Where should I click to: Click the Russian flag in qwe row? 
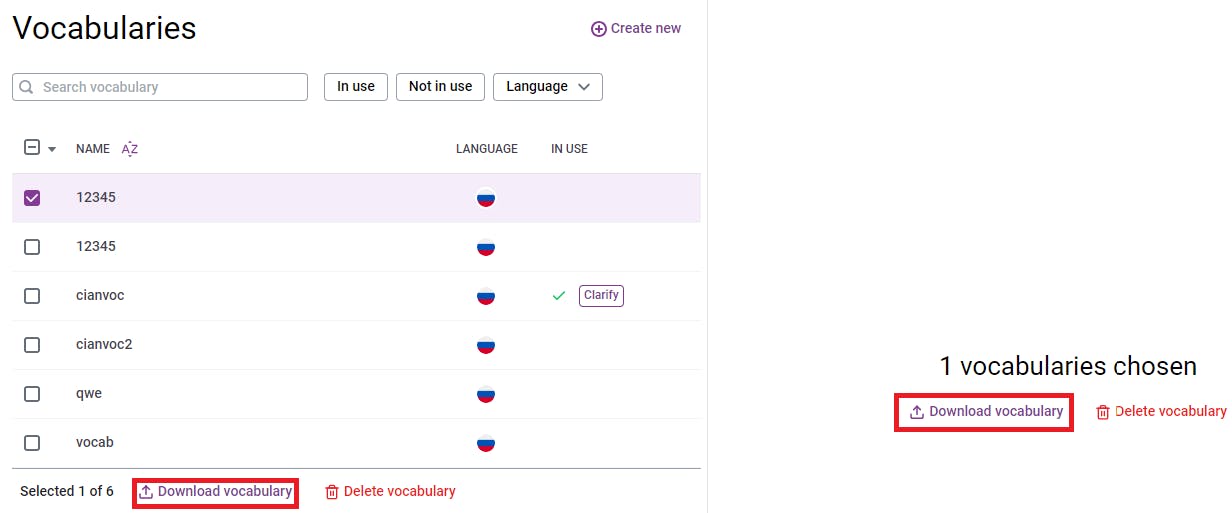486,394
